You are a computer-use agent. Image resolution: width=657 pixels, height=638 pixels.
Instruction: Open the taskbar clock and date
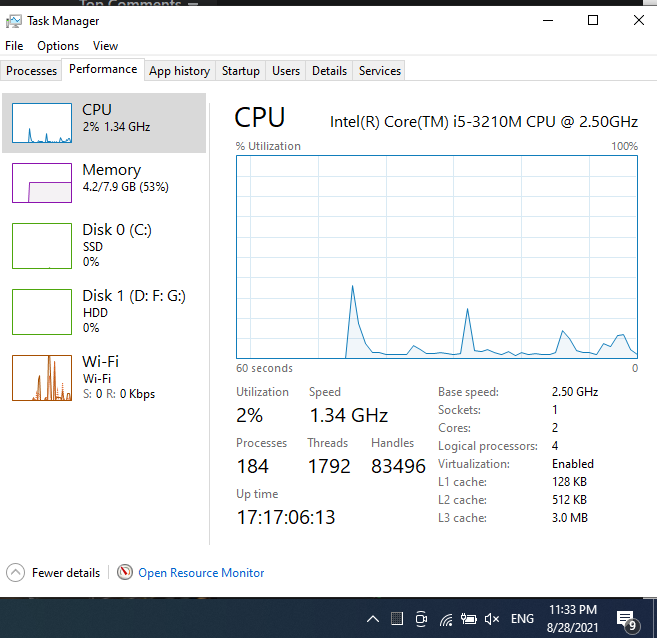pyautogui.click(x=572, y=618)
